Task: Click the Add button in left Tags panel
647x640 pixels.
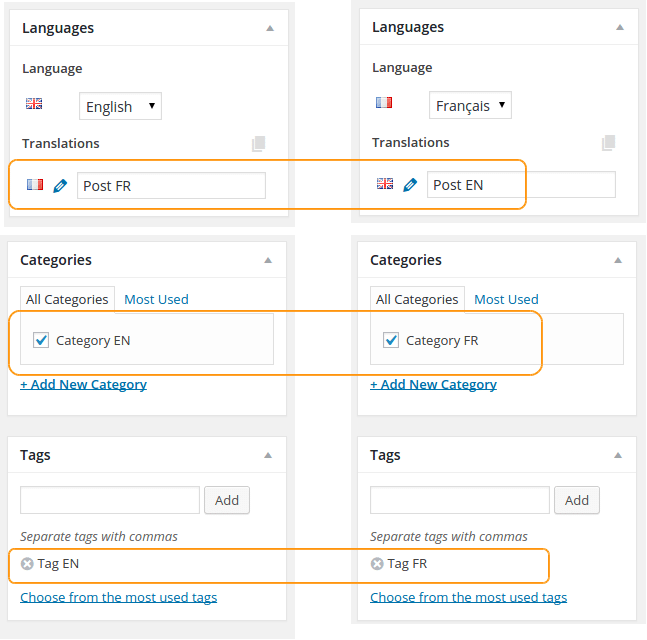Action: click(x=227, y=500)
